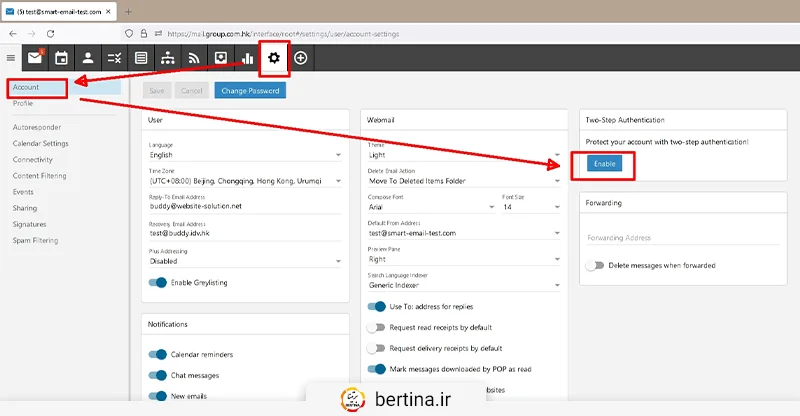800x416 pixels.
Task: Toggle the Enable Greylisting switch
Action: click(157, 283)
